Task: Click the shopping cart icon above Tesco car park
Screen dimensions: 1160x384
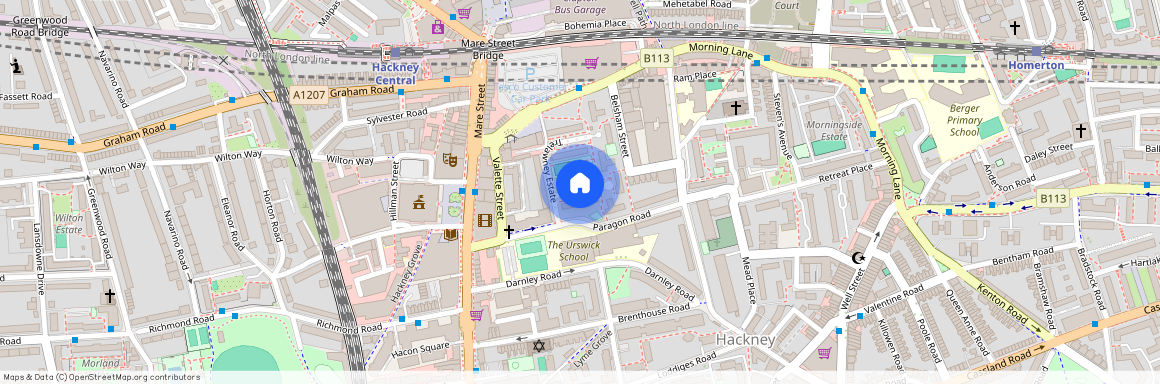Action: (590, 63)
